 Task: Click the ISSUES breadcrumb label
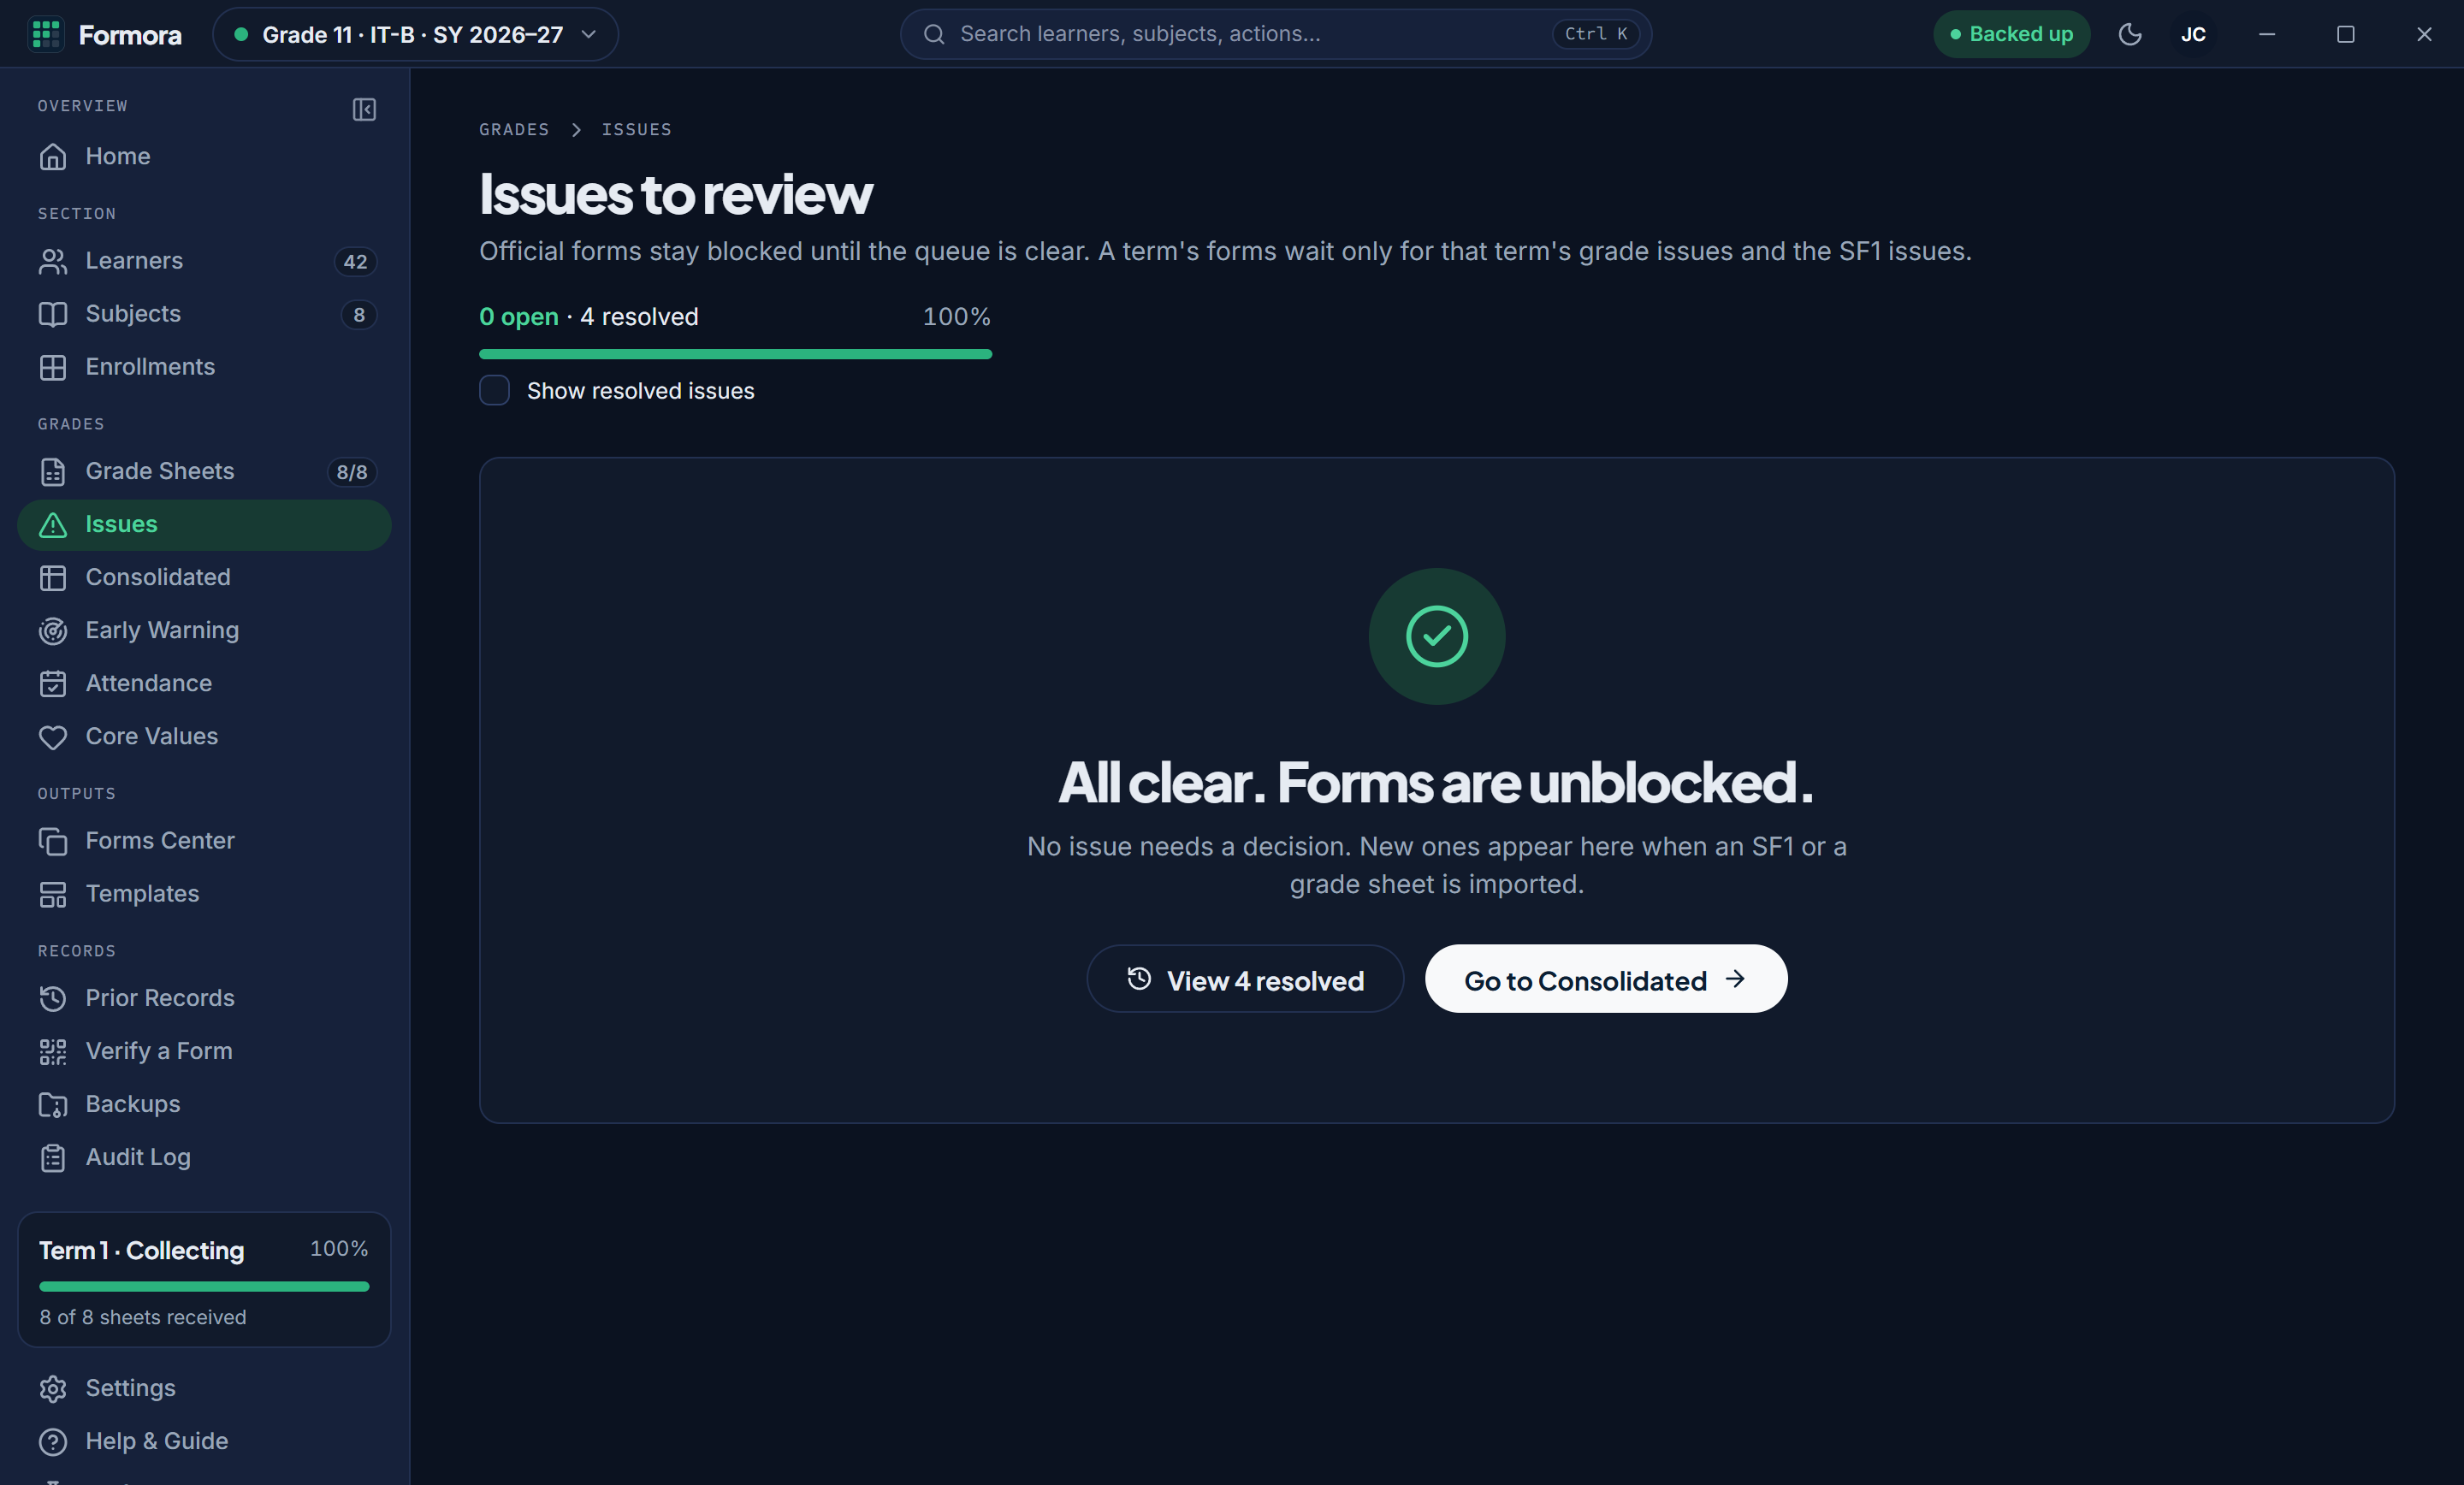[637, 129]
